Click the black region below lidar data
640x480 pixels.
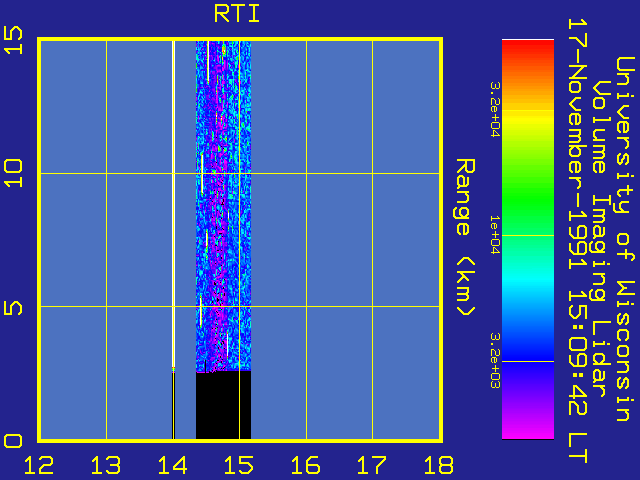tap(223, 405)
